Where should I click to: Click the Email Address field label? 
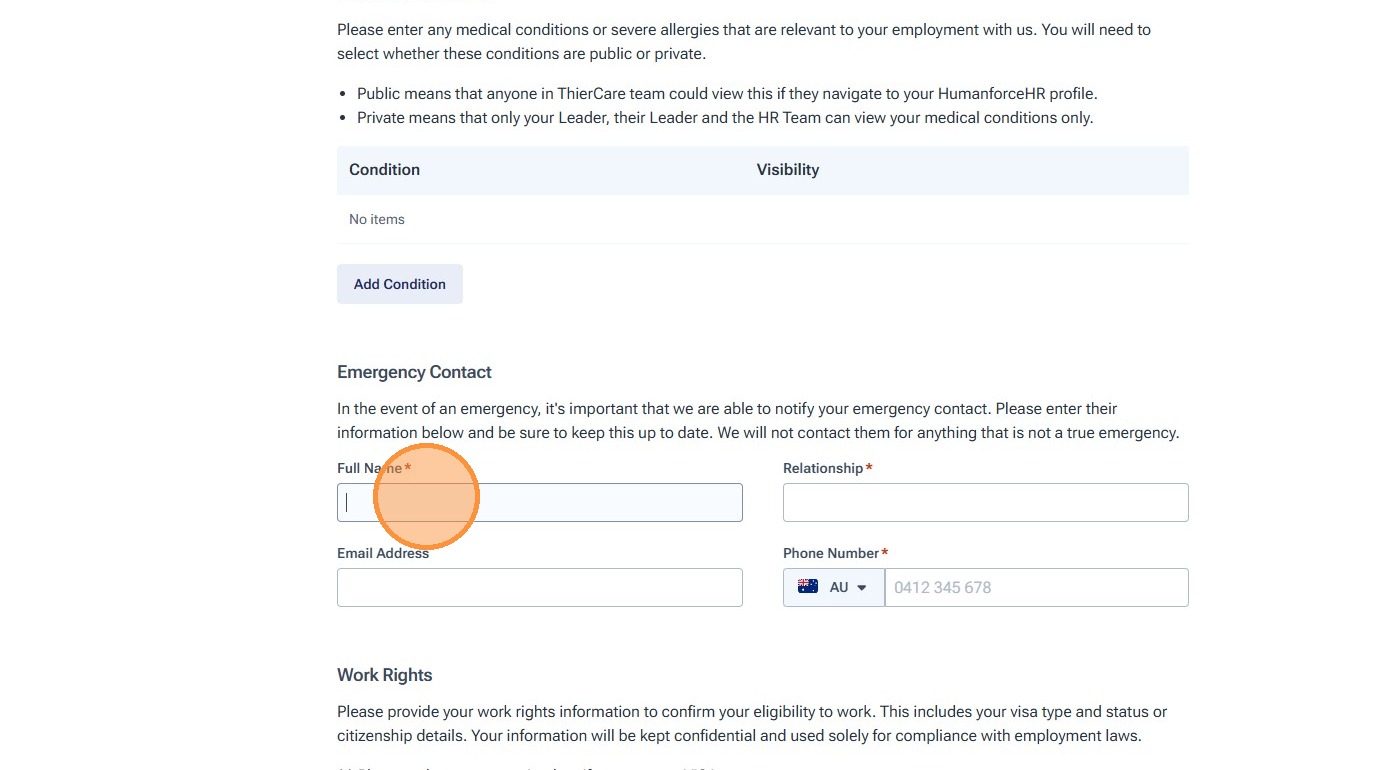pyautogui.click(x=382, y=553)
